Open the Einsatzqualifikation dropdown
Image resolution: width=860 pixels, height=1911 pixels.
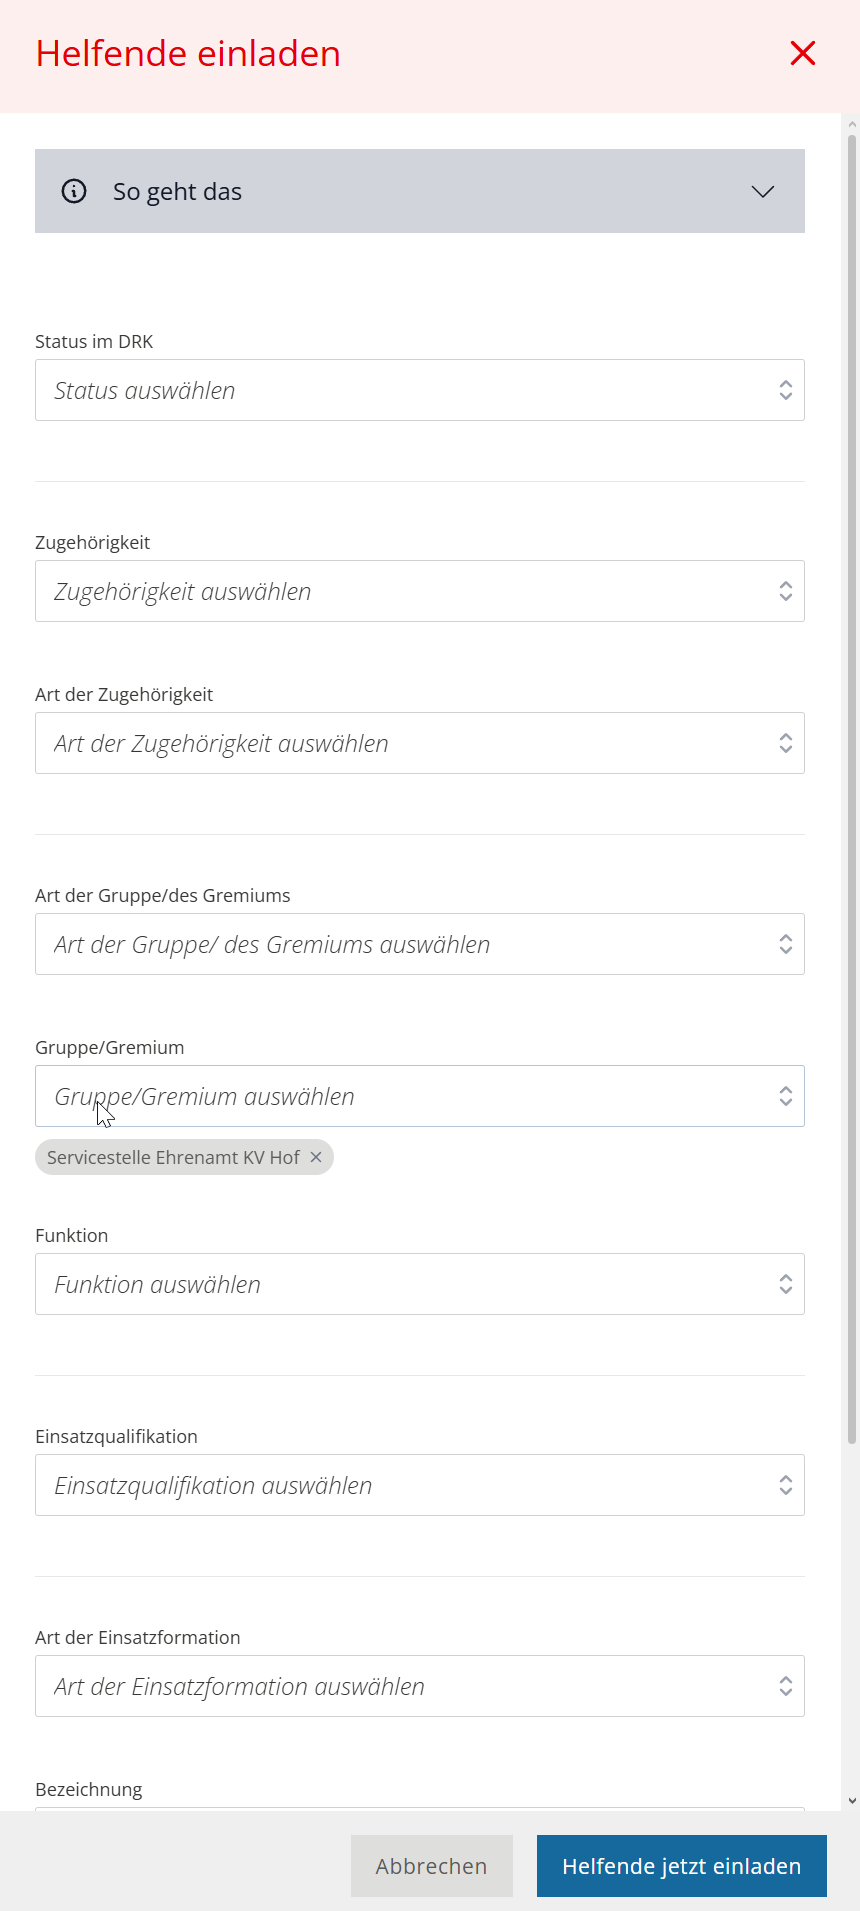tap(400, 1485)
